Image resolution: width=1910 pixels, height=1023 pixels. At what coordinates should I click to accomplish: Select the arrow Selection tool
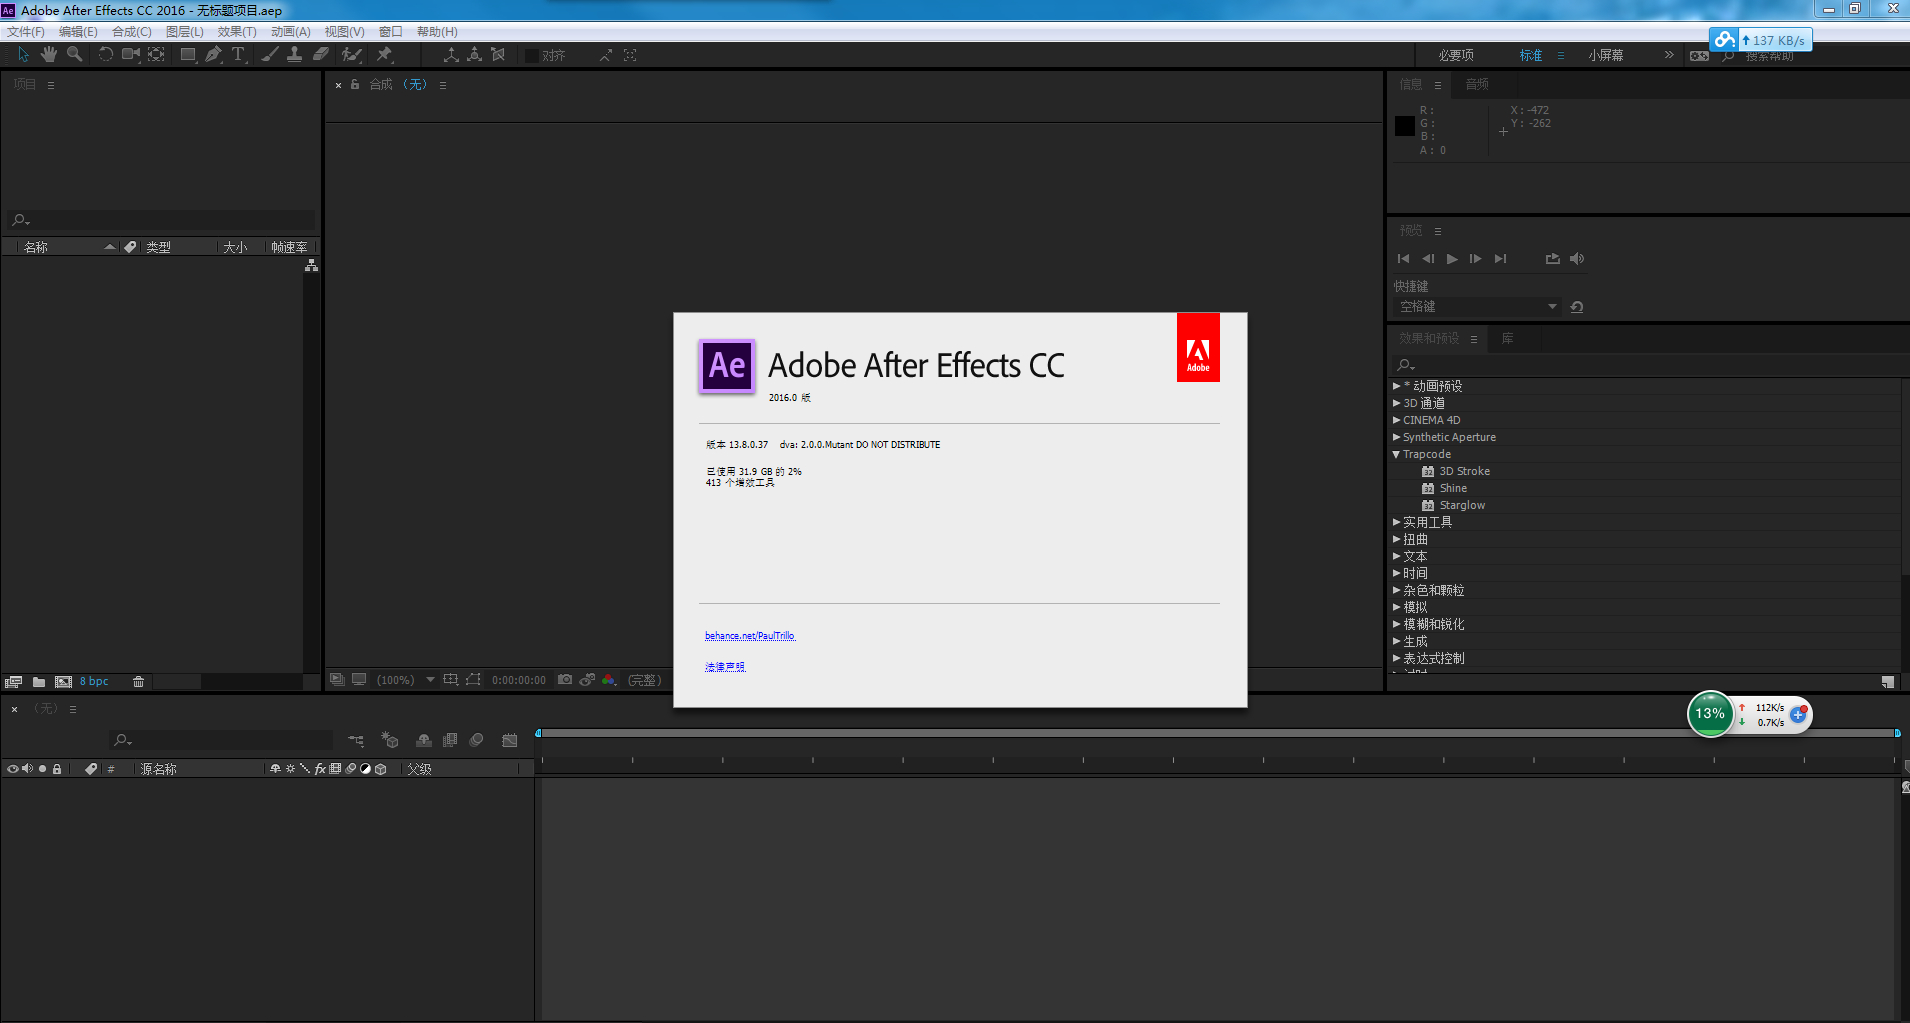tap(24, 55)
